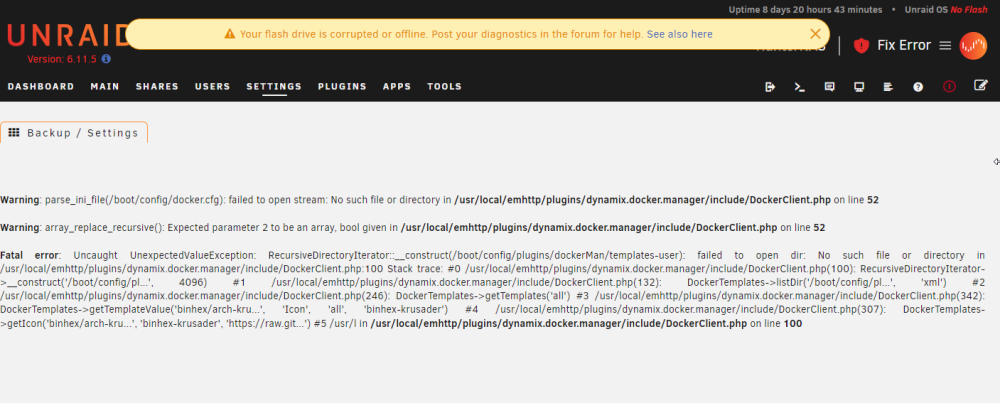
Task: Click the array_replace_recursive Warning line
Action: point(413,227)
